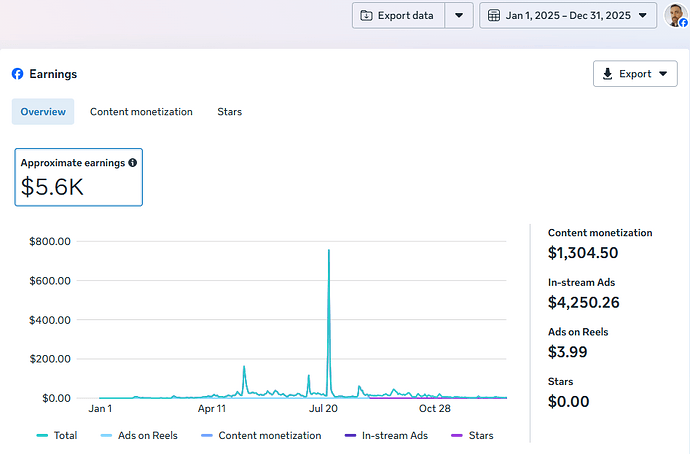Viewport: 690px width, 454px height.
Task: Open the Stars tab
Action: pos(229,112)
